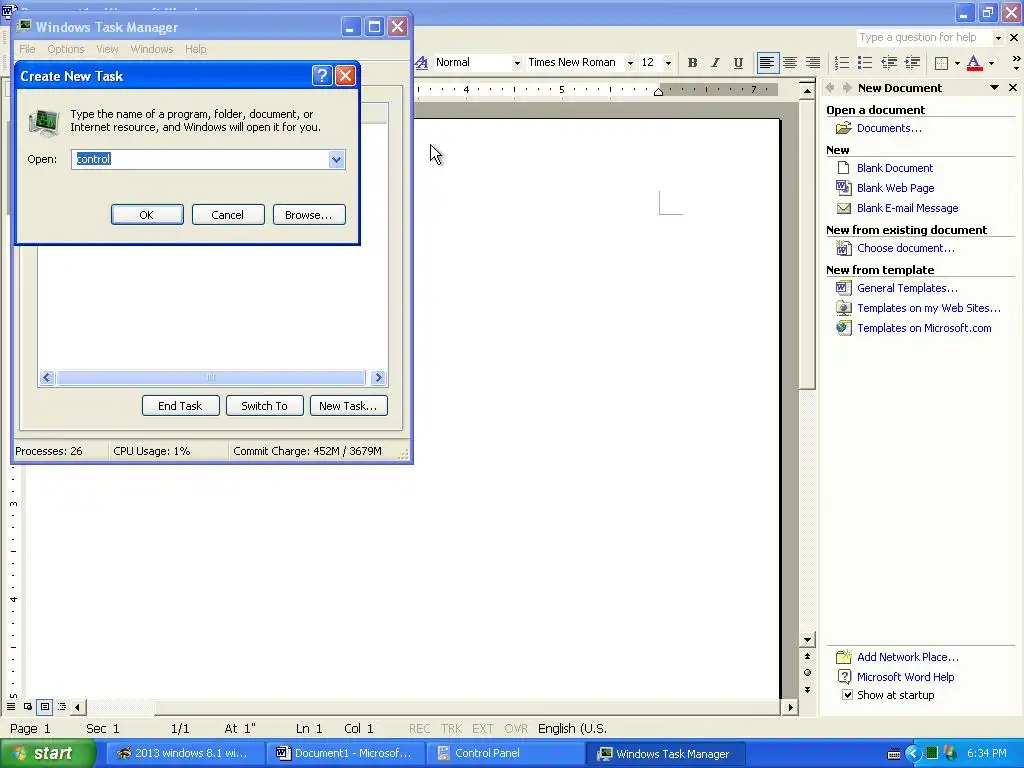Switch to Print Layout View in Word
The width and height of the screenshot is (1024, 768).
44,707
